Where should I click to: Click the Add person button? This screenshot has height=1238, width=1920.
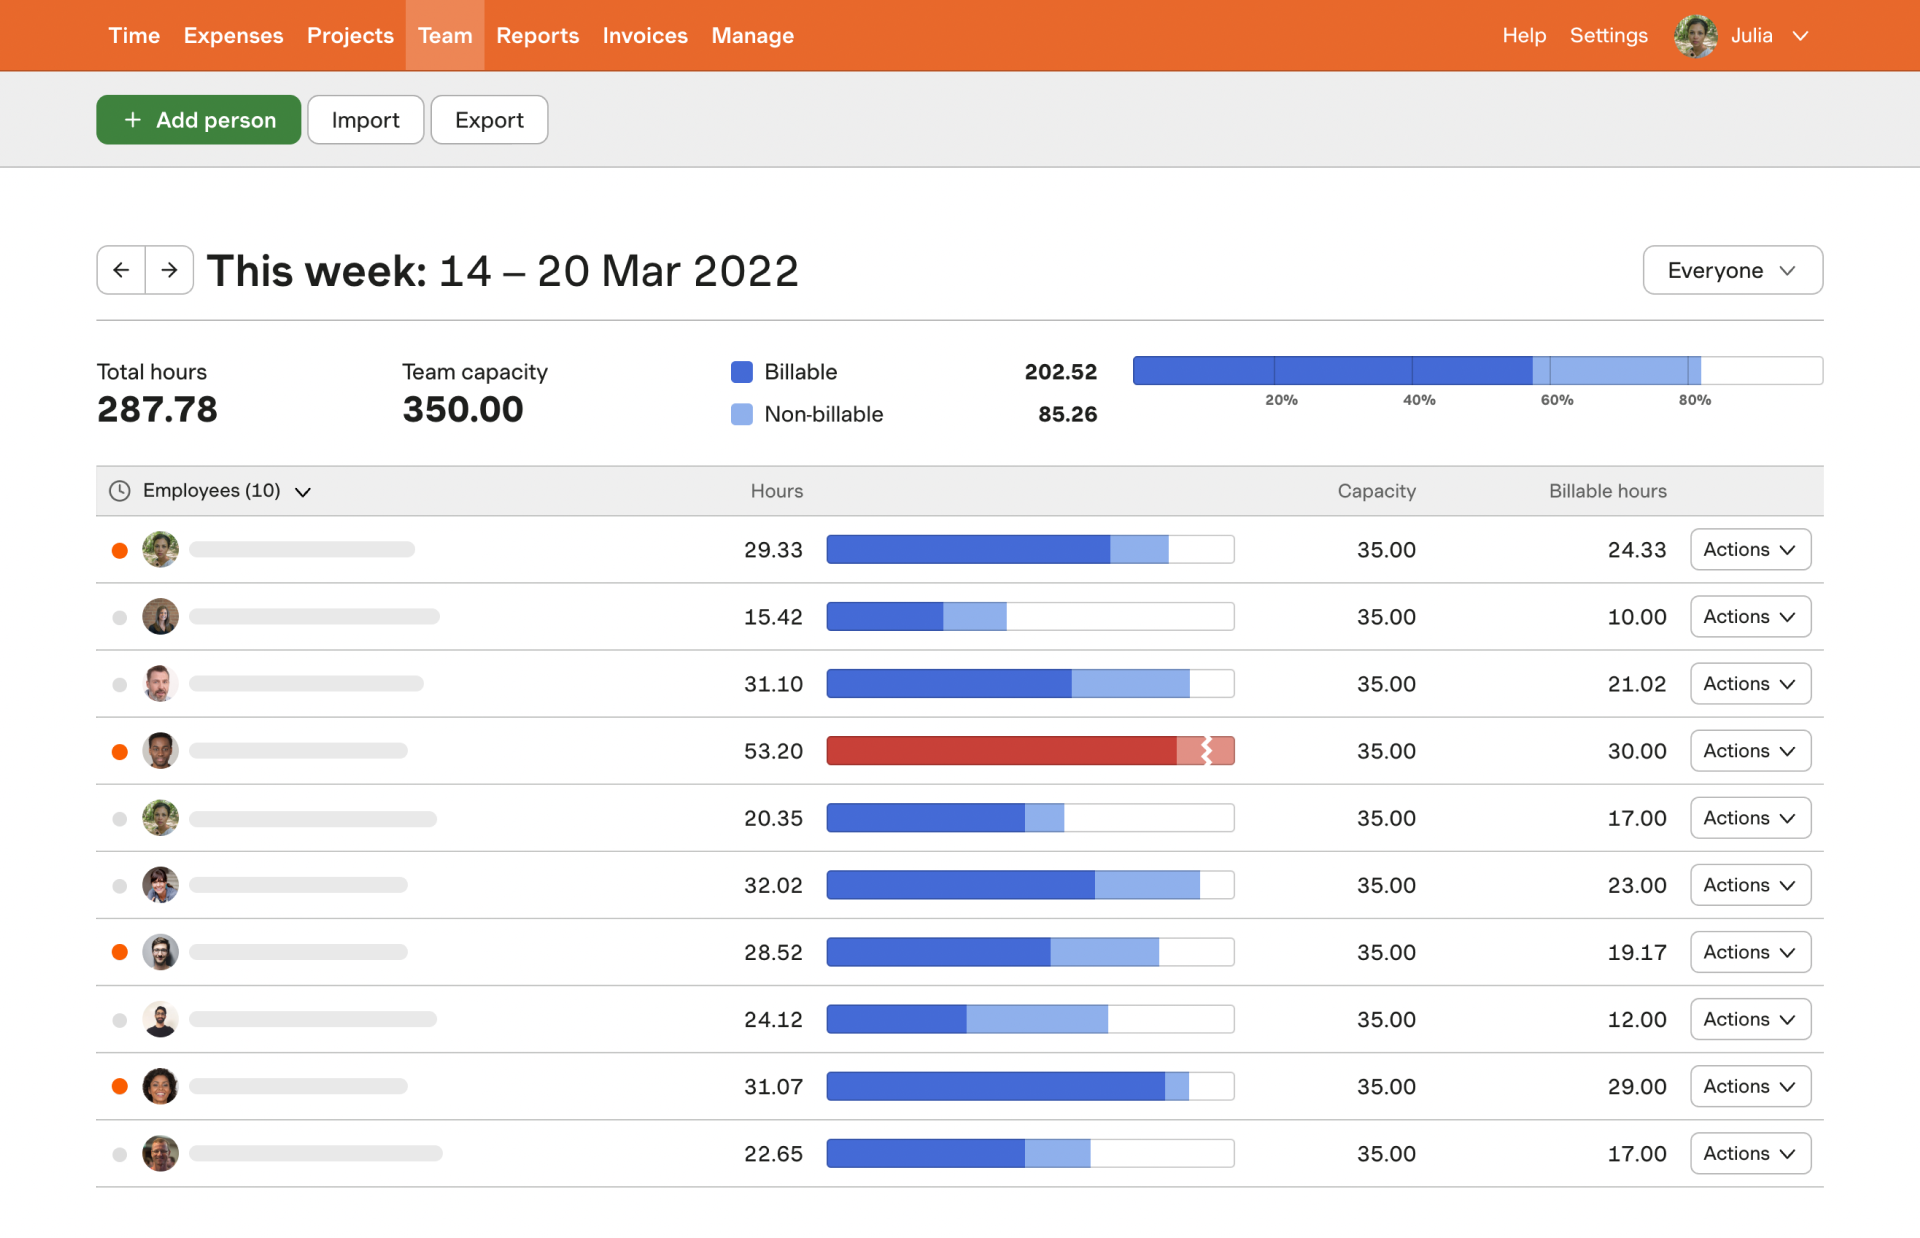click(199, 120)
